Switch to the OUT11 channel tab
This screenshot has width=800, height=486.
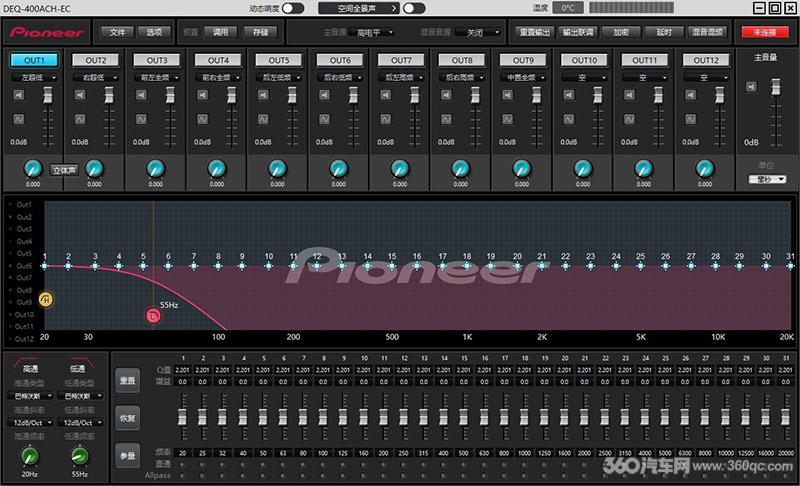pos(645,60)
